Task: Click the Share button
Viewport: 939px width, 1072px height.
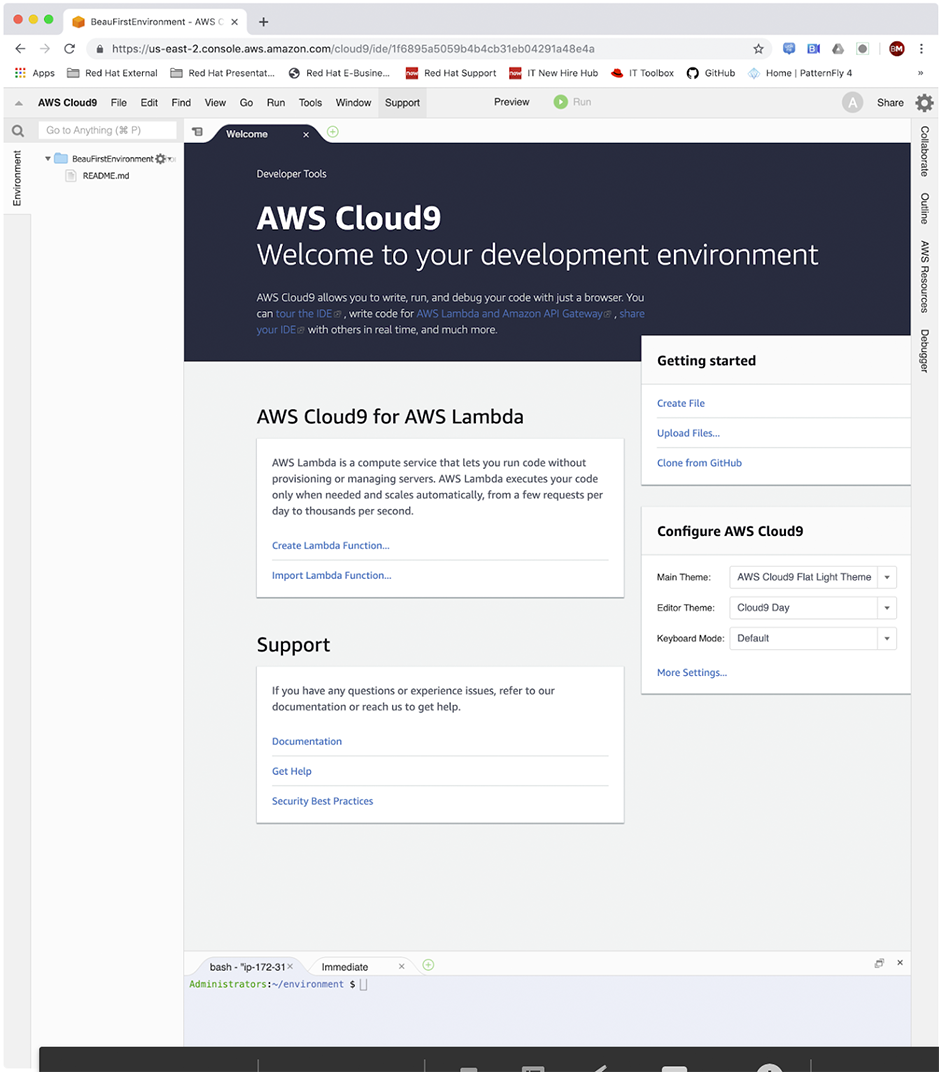Action: pyautogui.click(x=890, y=102)
